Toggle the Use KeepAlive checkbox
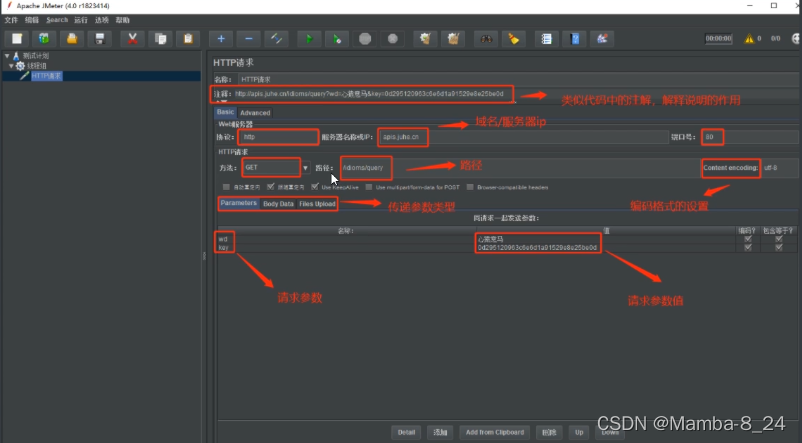Screen dimensions: 802x443 click(315, 187)
